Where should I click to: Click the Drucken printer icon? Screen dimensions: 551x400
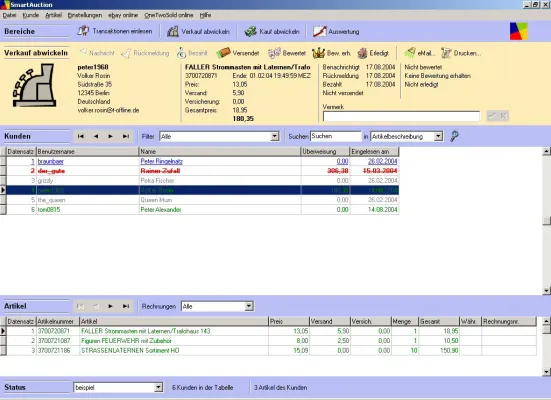(446, 53)
